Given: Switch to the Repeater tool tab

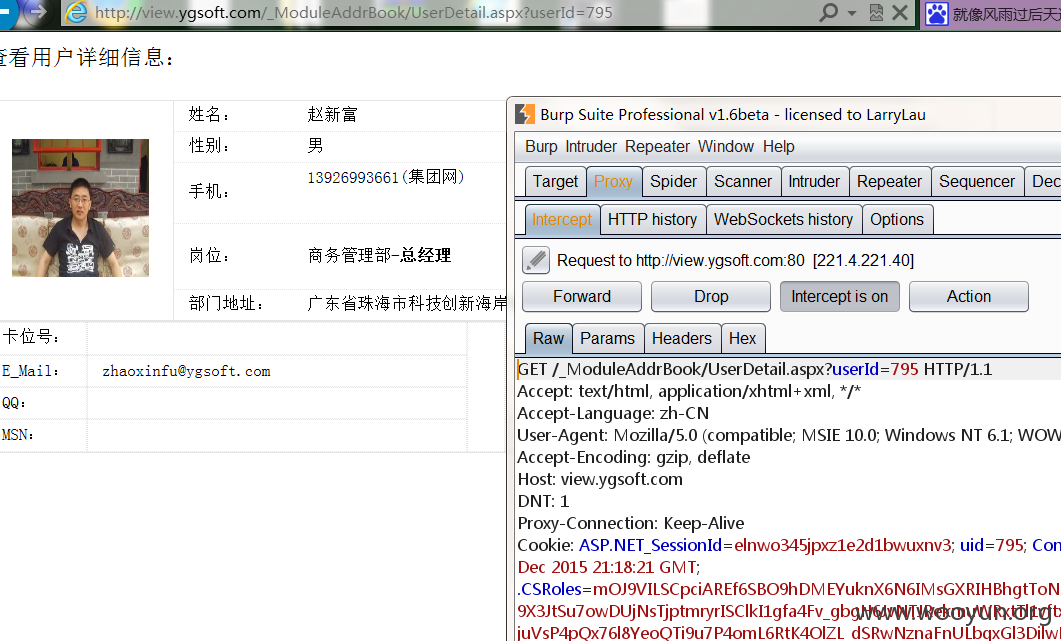Looking at the screenshot, I should tap(889, 181).
